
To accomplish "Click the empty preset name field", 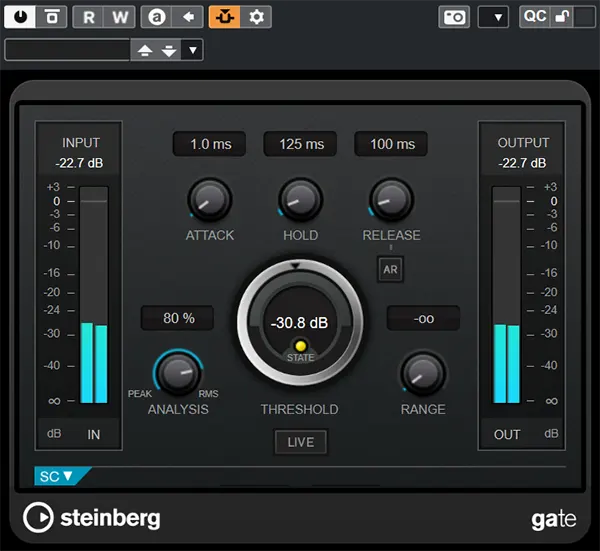I will pyautogui.click(x=67, y=50).
